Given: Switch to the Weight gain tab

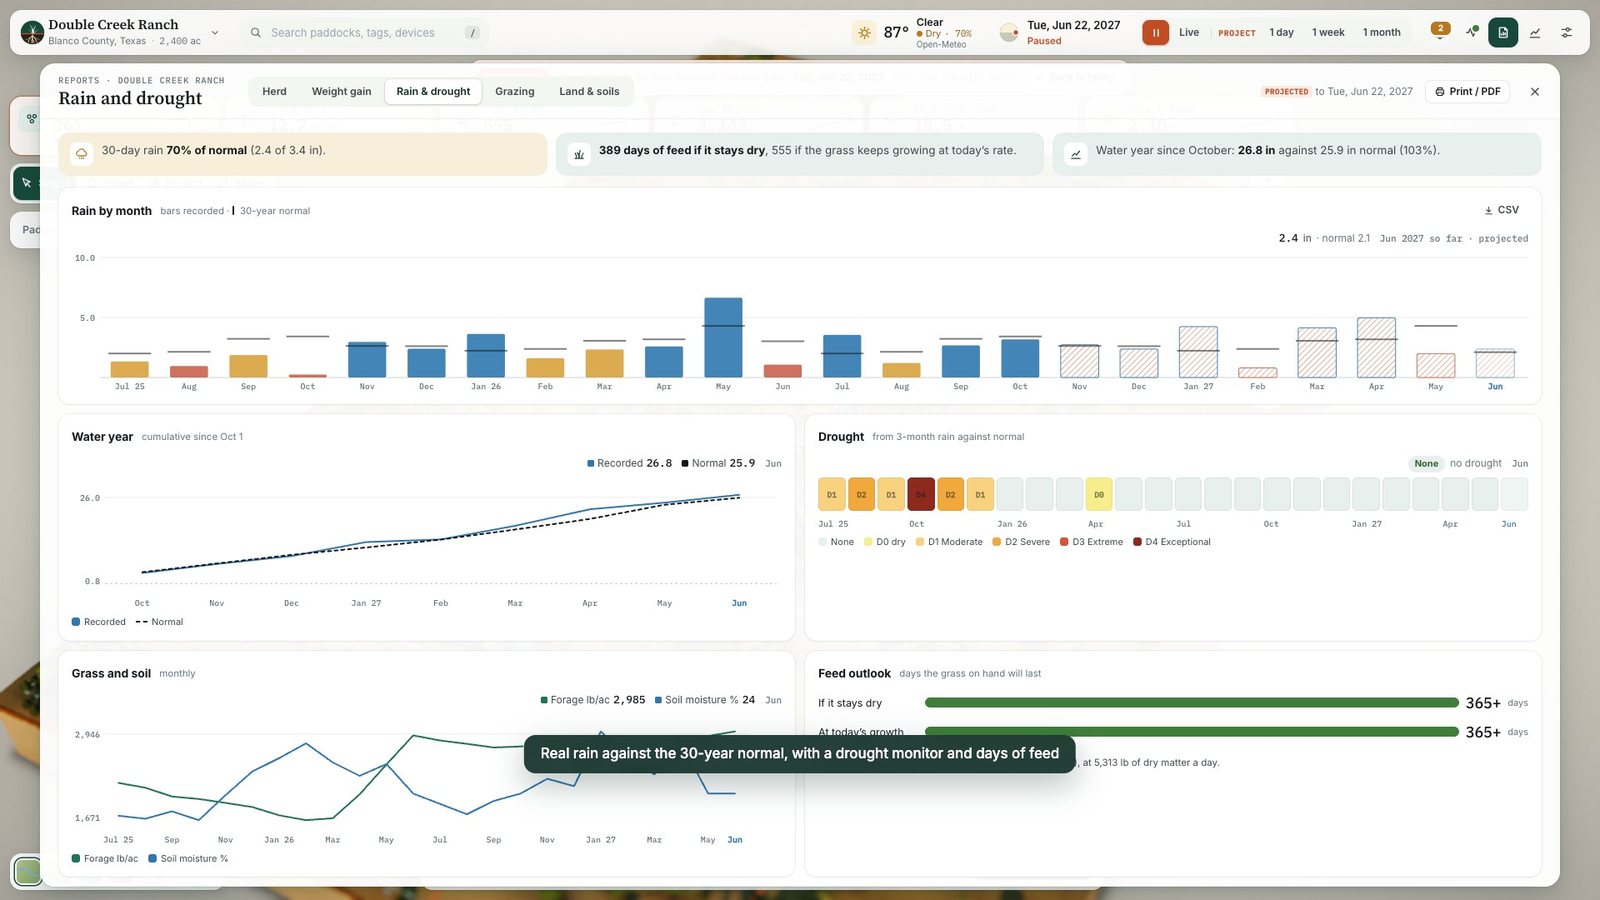Looking at the screenshot, I should [x=341, y=91].
